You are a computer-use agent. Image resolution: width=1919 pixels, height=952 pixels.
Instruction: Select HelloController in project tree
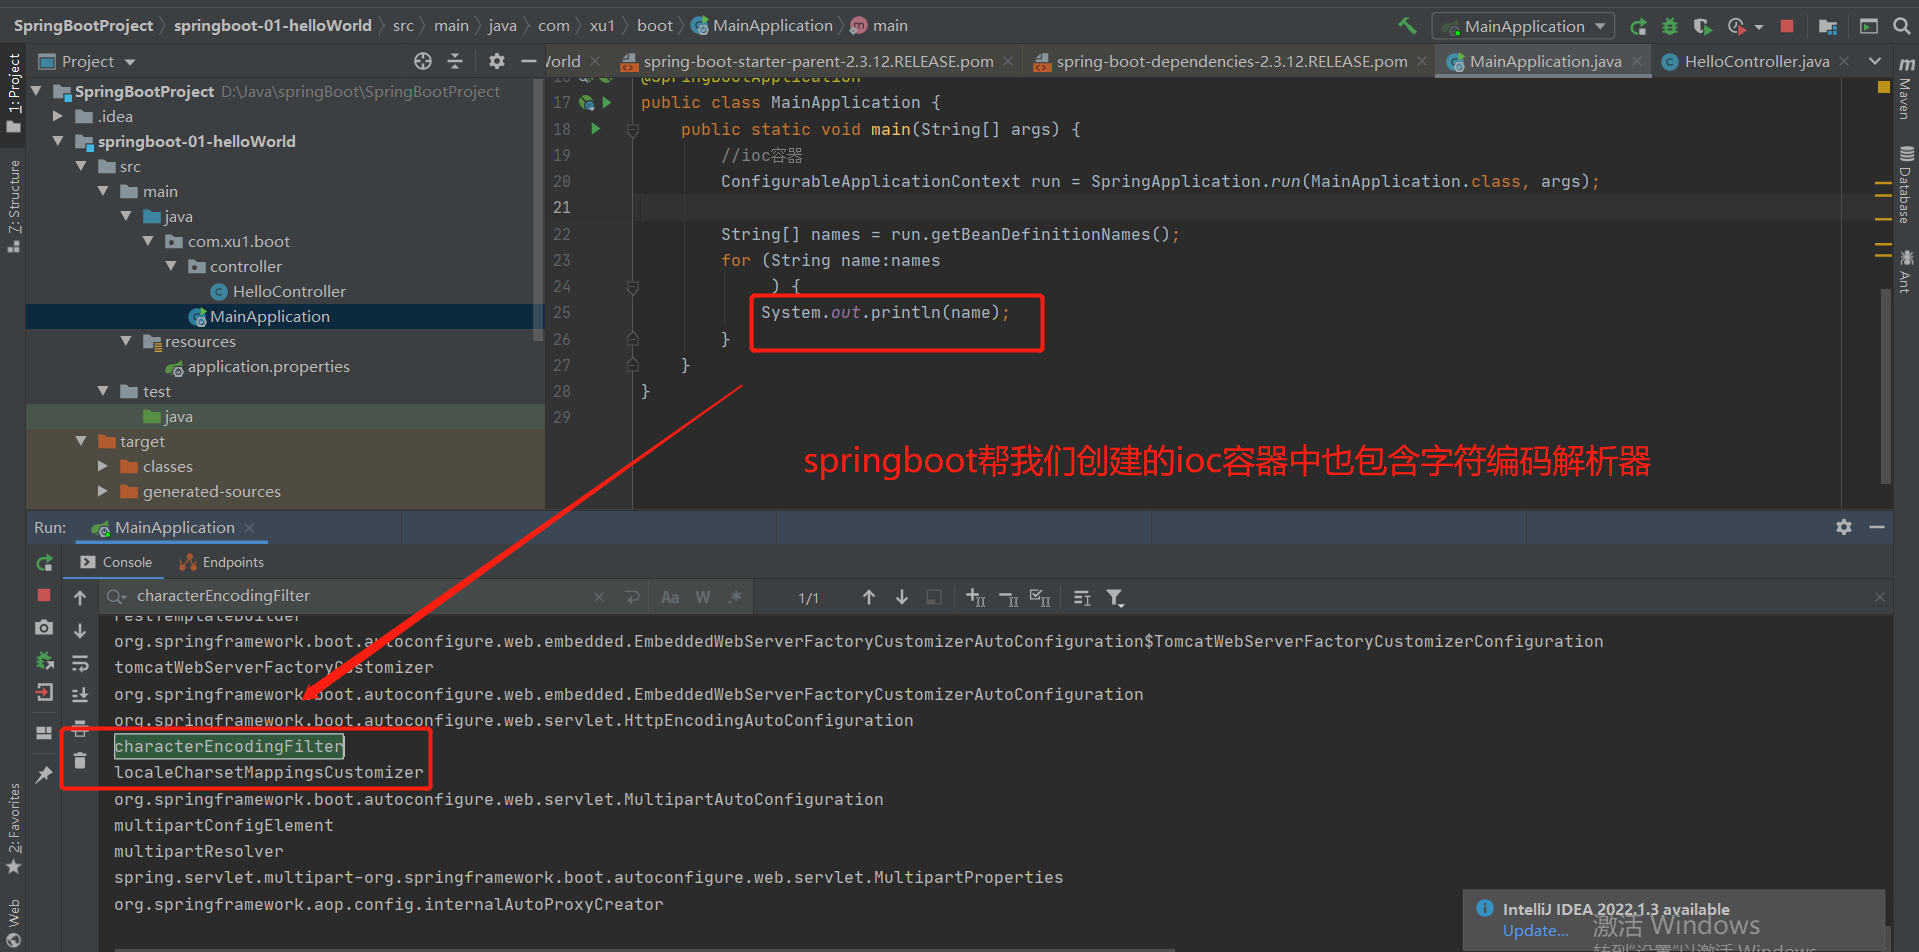[x=289, y=291]
